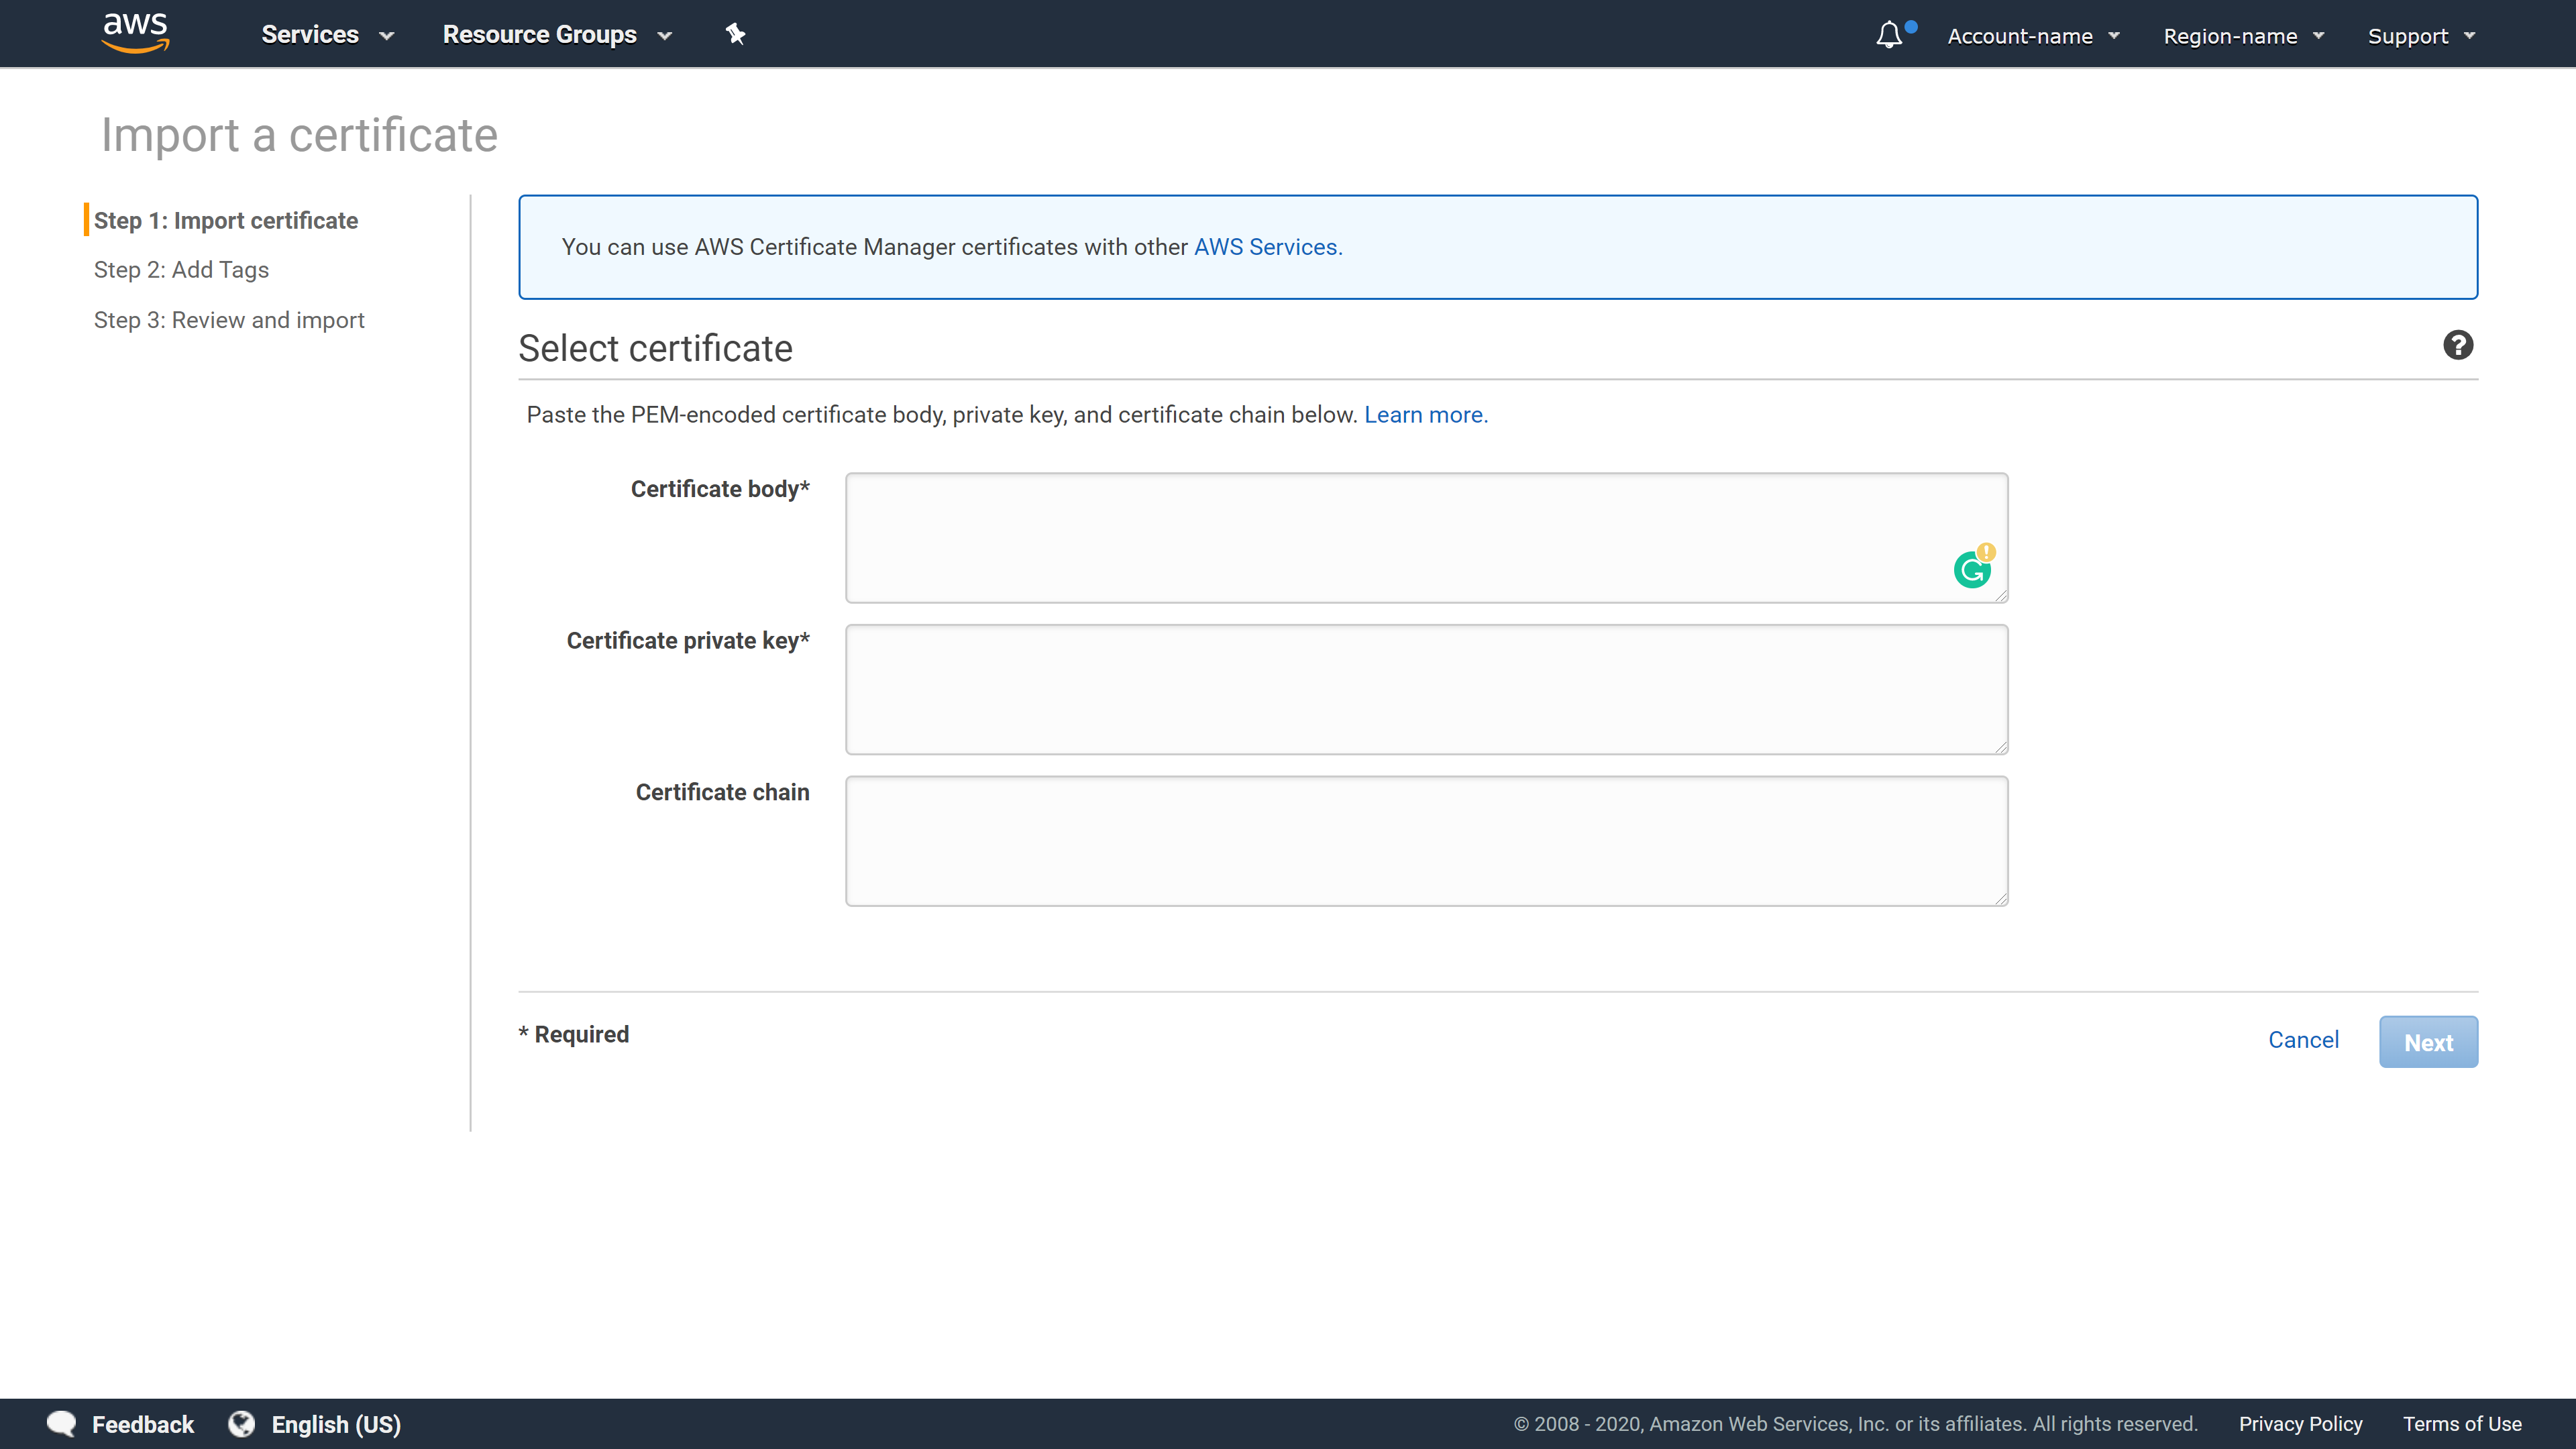Click the Certificate private key* label

(688, 641)
